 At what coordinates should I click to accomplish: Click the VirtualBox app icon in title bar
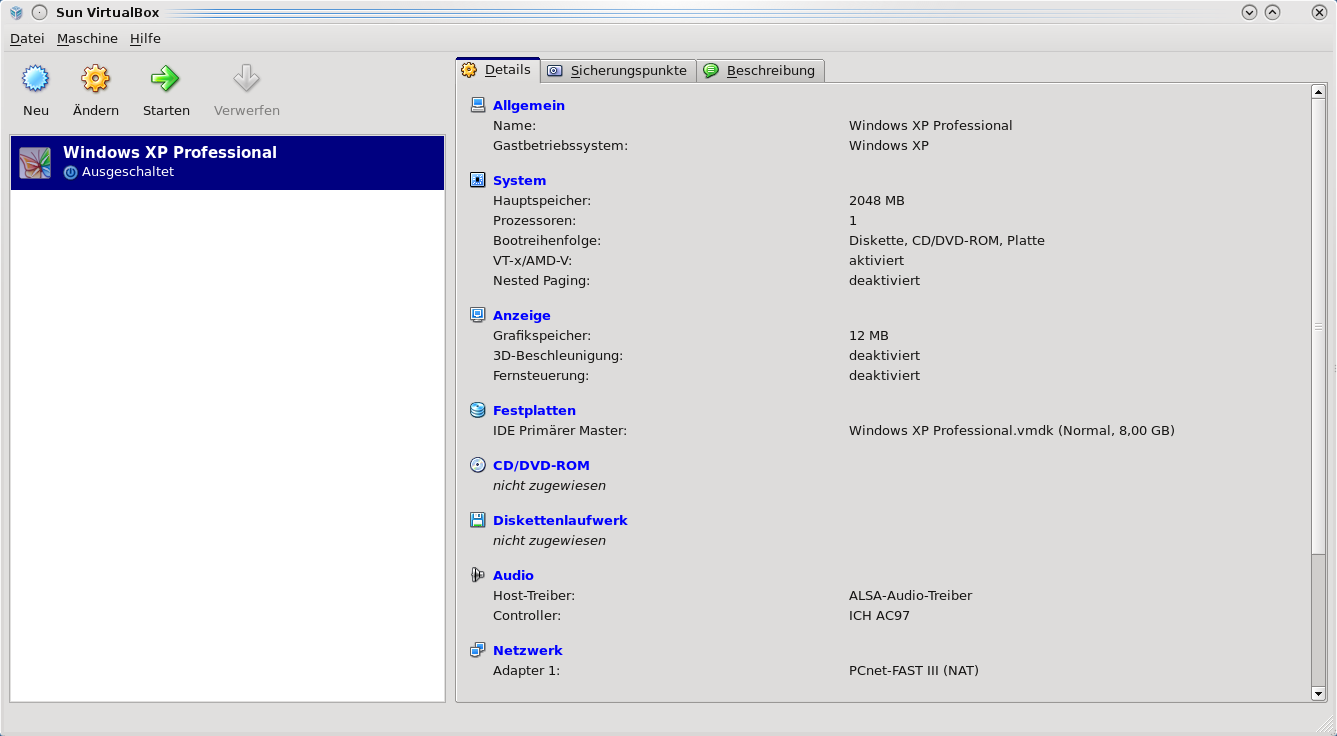[16, 12]
